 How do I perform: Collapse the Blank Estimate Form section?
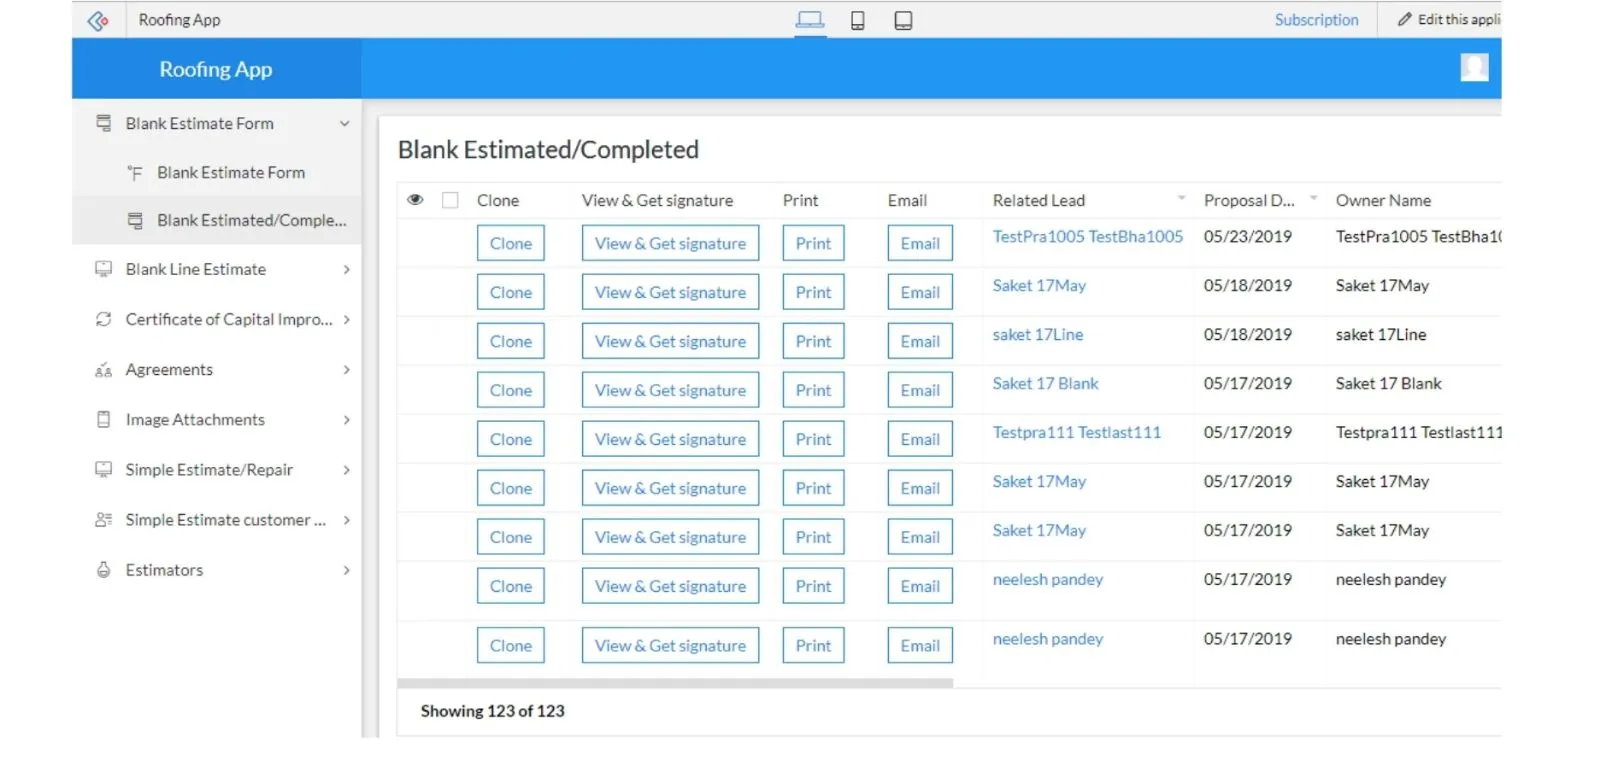point(344,124)
